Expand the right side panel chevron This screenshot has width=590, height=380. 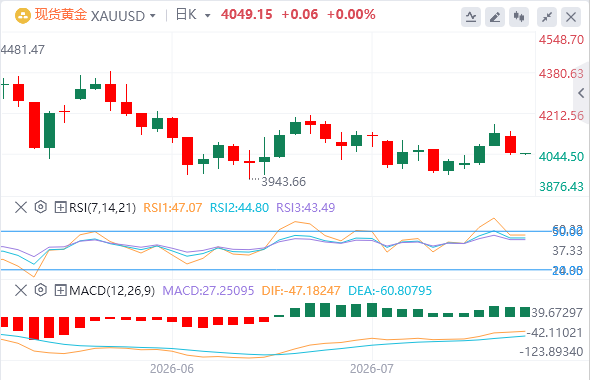[582, 93]
